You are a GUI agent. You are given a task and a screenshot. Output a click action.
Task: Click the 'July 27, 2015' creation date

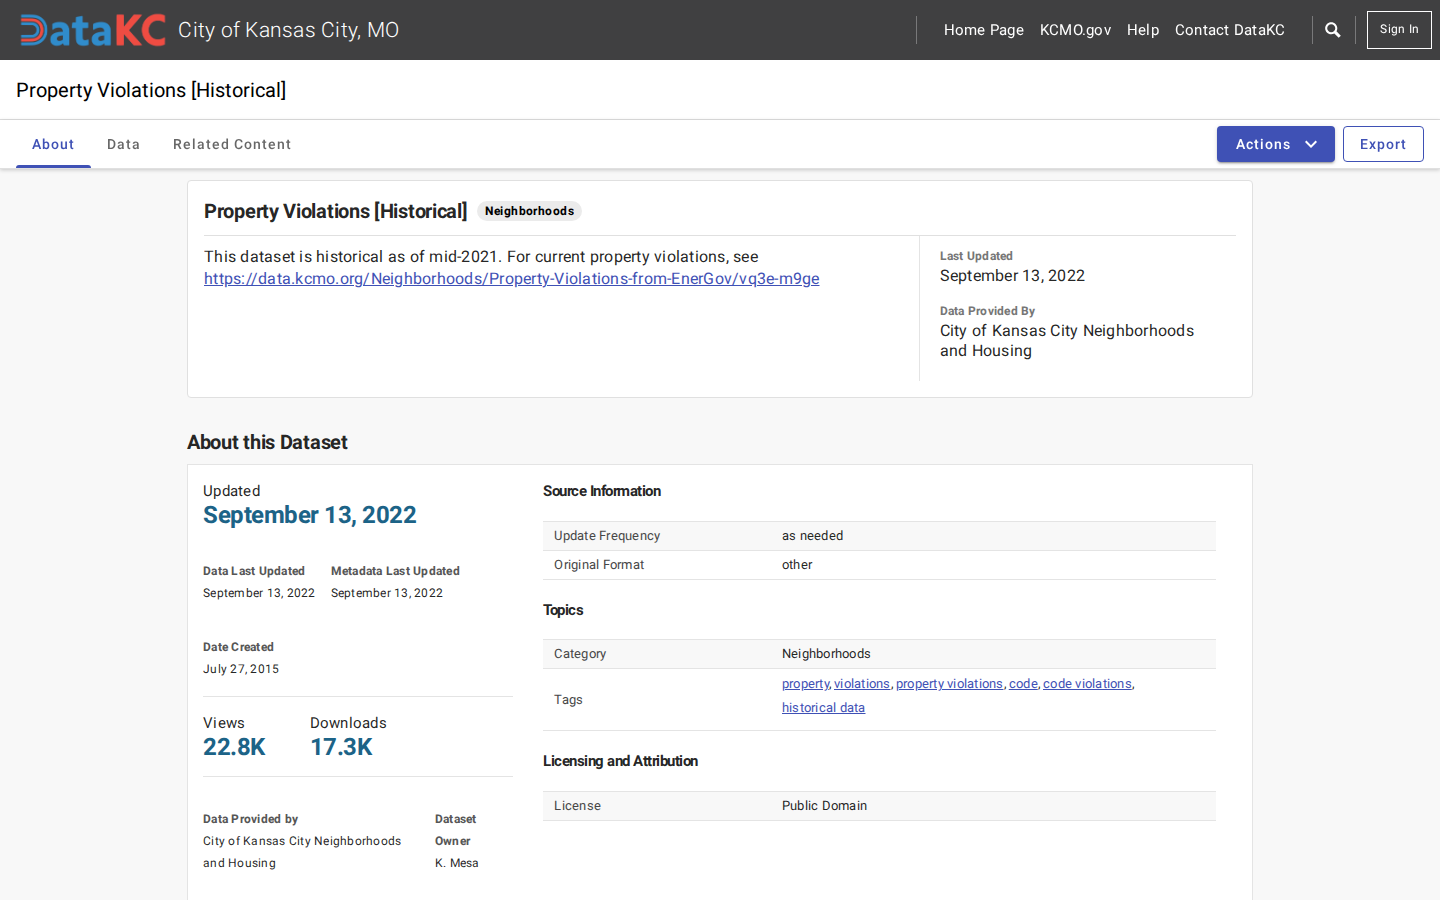click(x=241, y=669)
